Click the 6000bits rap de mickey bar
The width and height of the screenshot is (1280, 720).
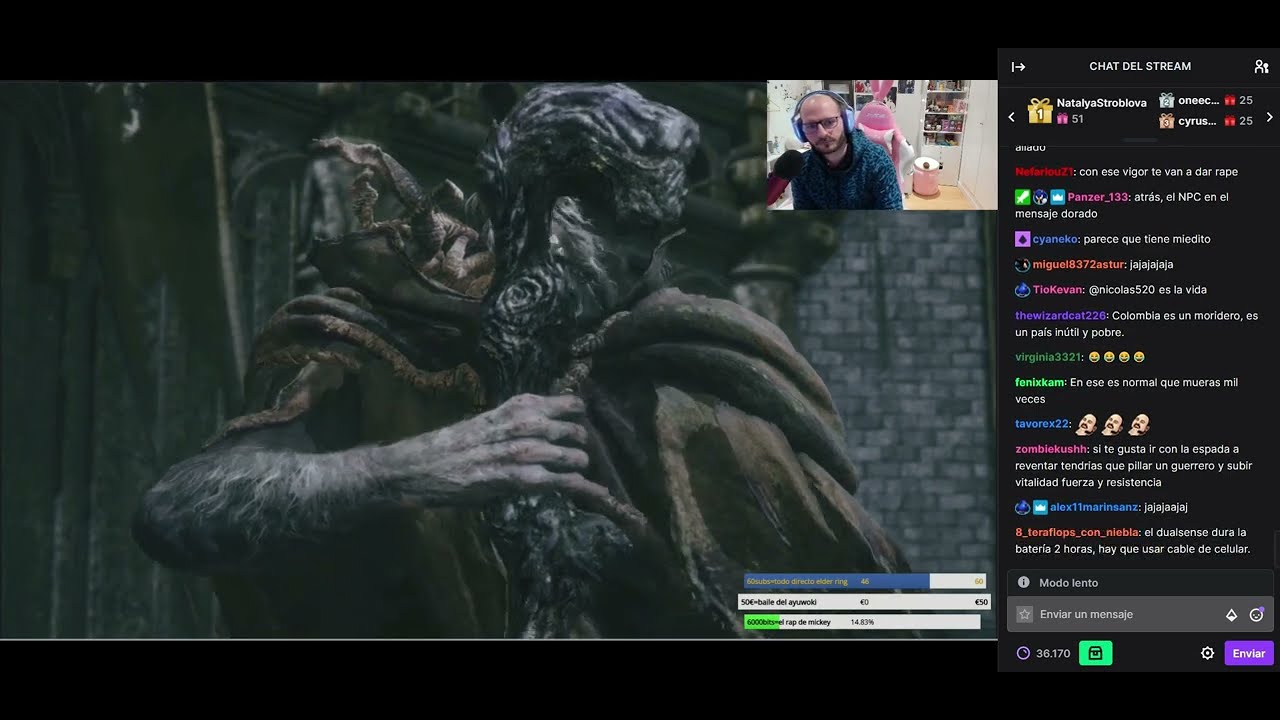pyautogui.click(x=862, y=622)
